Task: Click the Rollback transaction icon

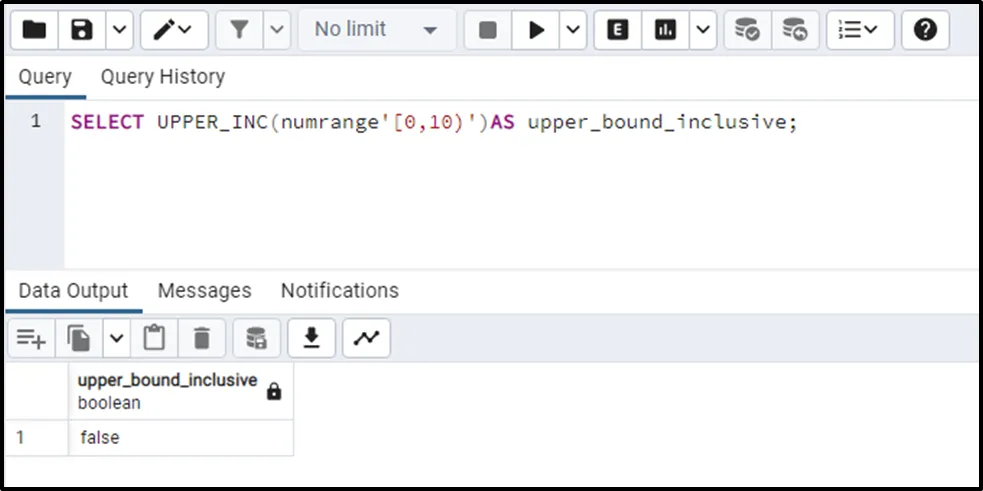Action: tap(795, 30)
